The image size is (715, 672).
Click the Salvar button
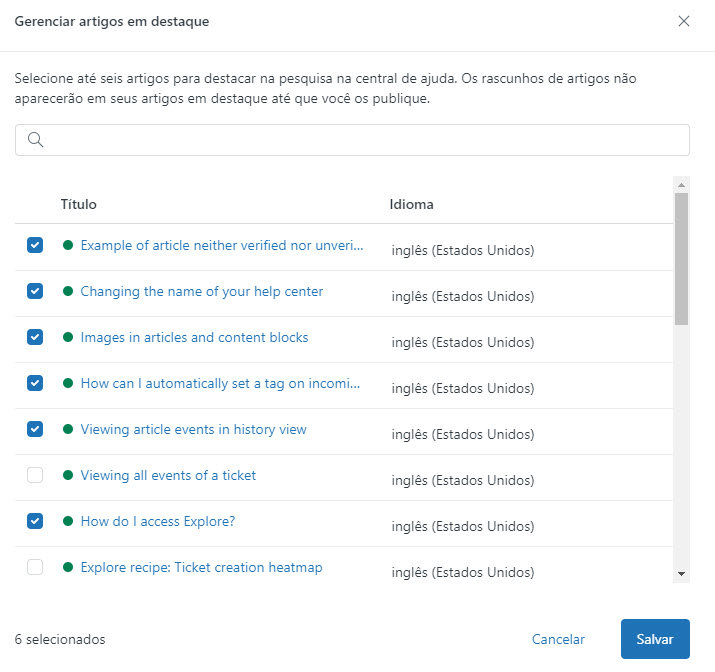click(655, 639)
